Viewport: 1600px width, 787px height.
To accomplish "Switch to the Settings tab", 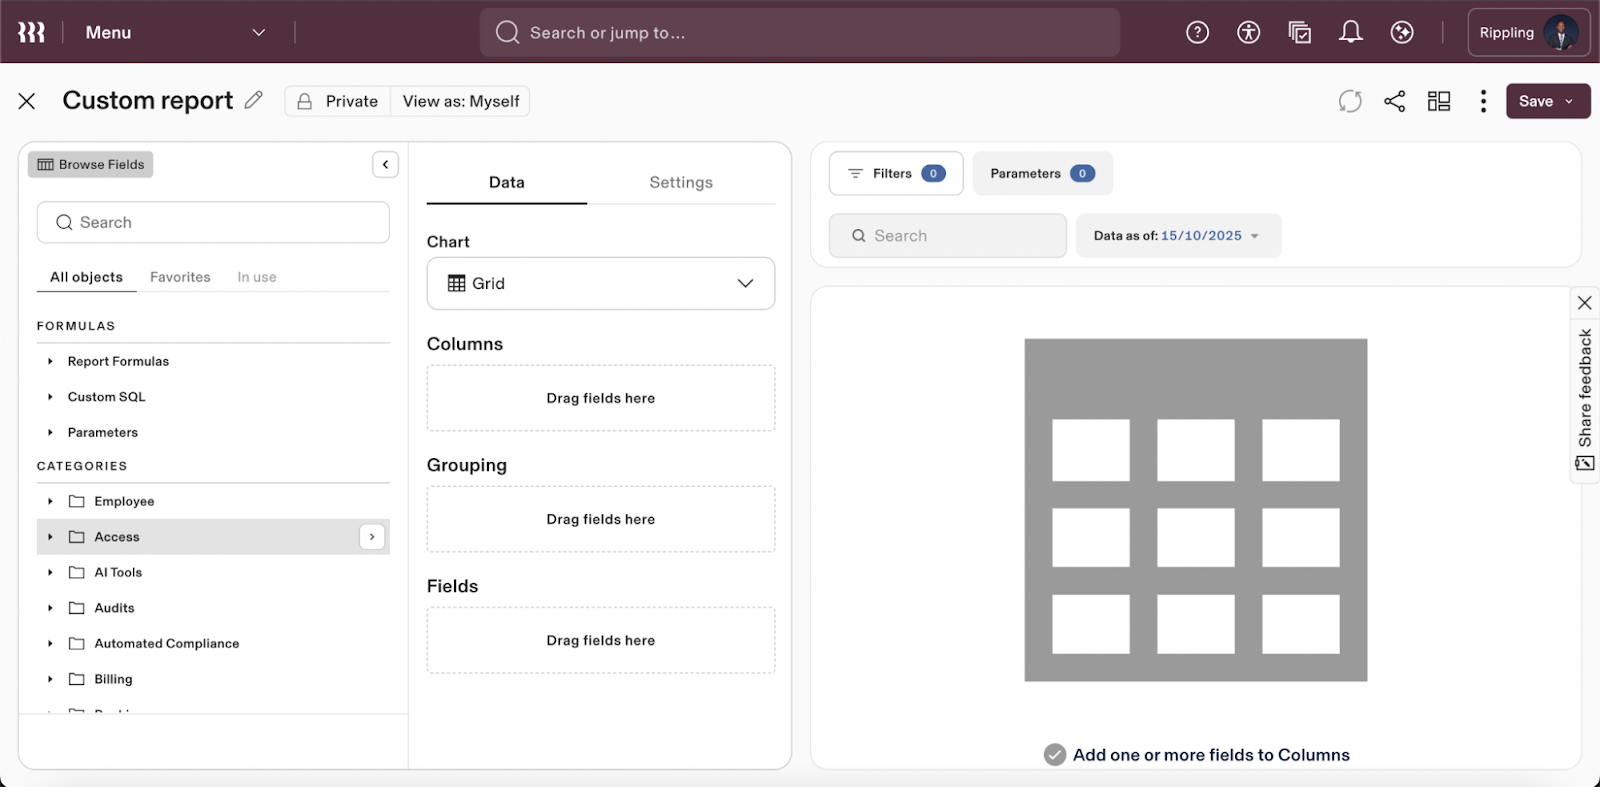I will [681, 183].
